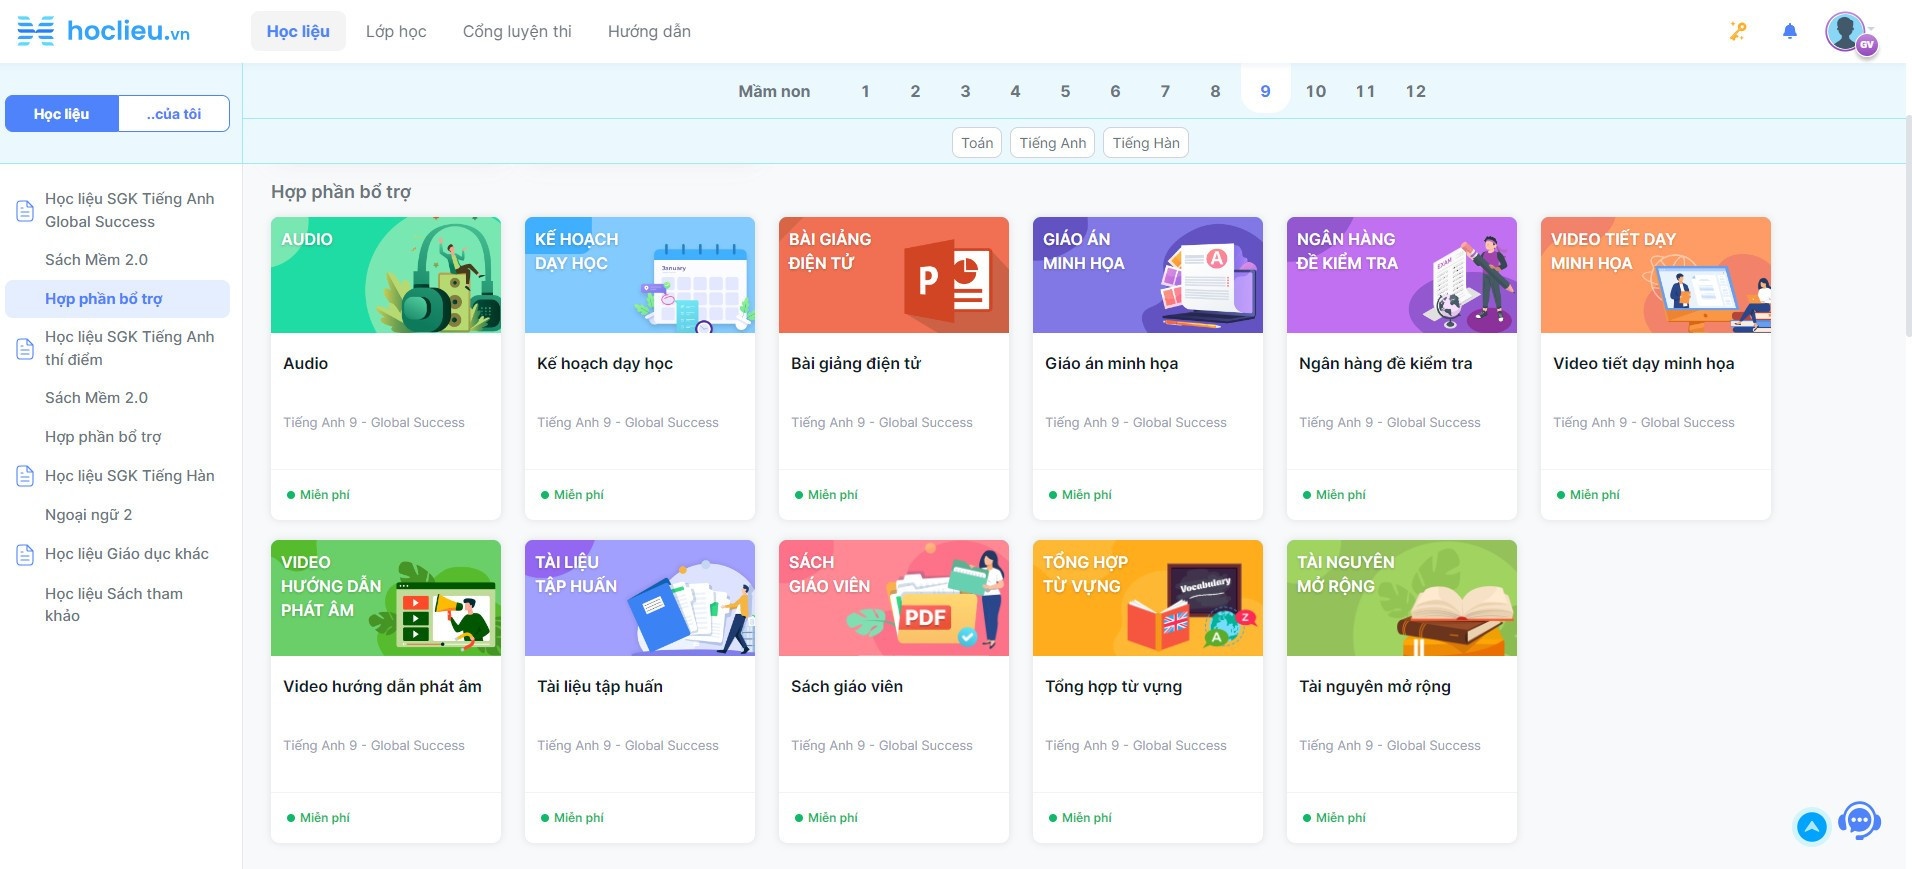Open the notification bell

1789,31
